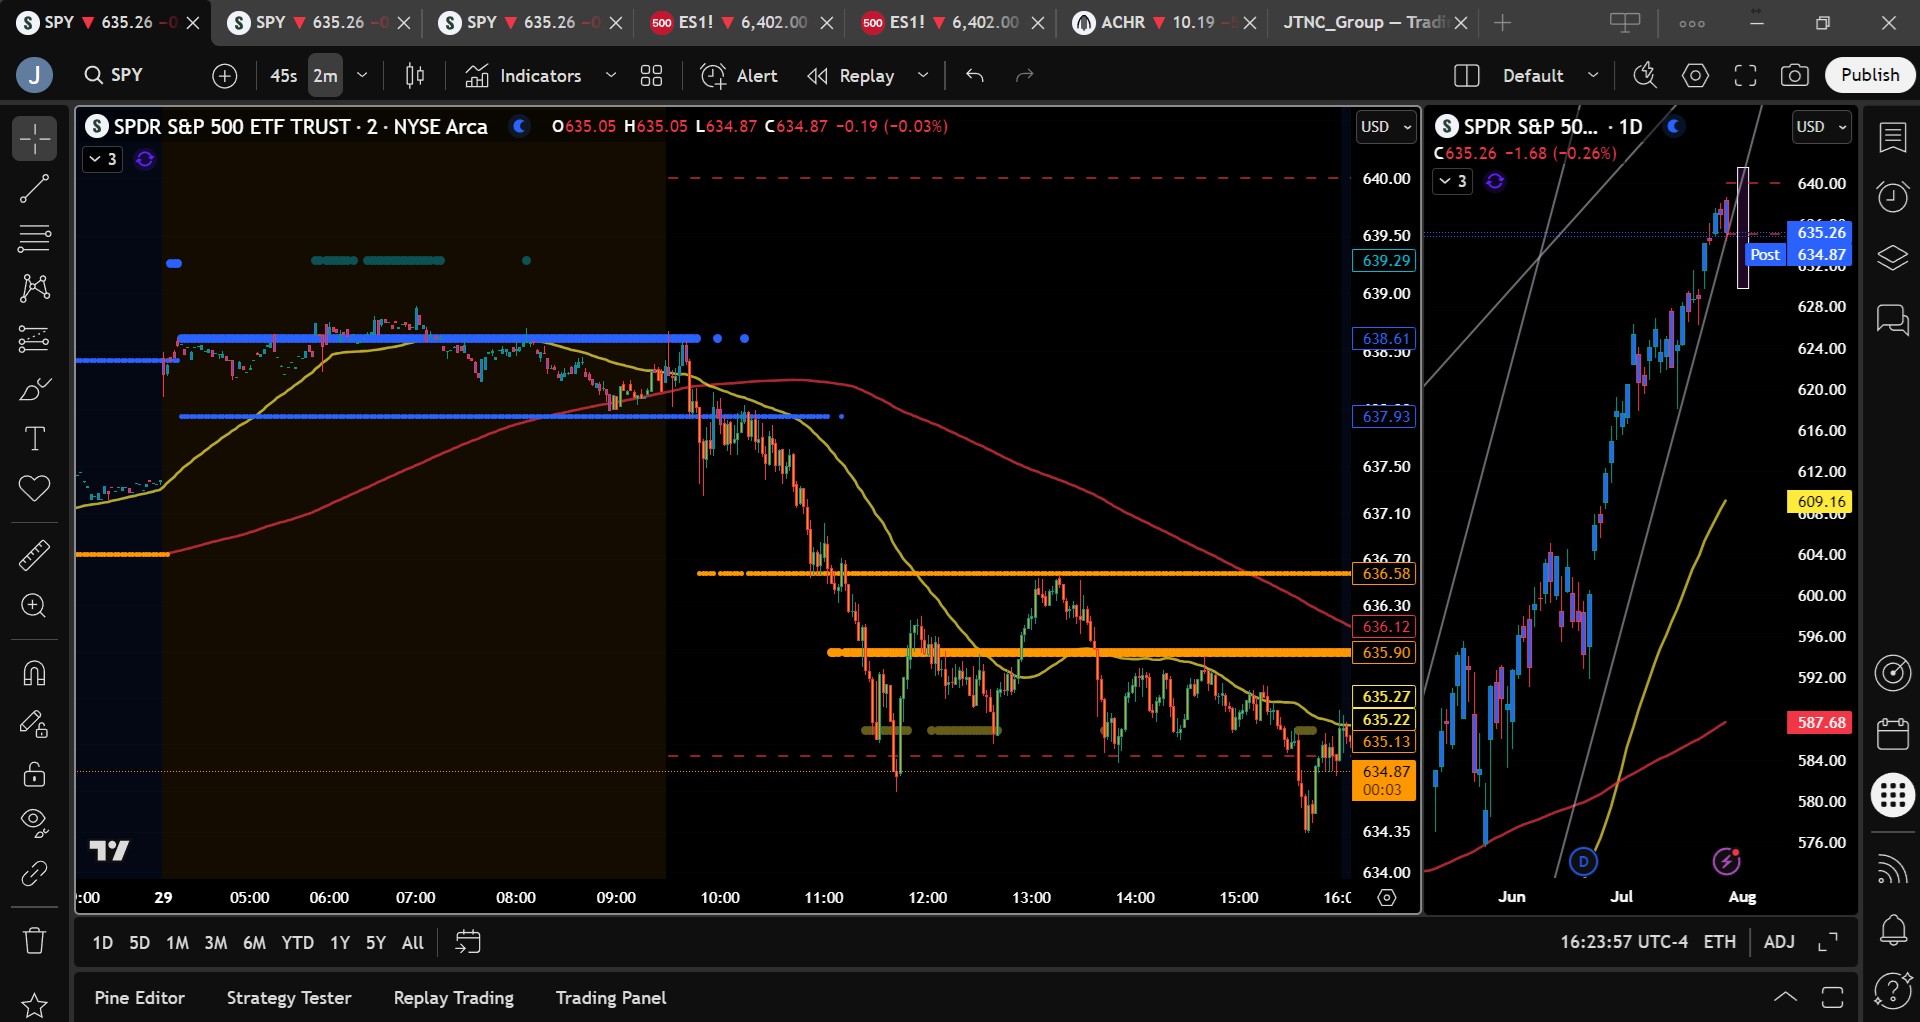
Task: Expand the time interval dropdown
Action: point(362,75)
